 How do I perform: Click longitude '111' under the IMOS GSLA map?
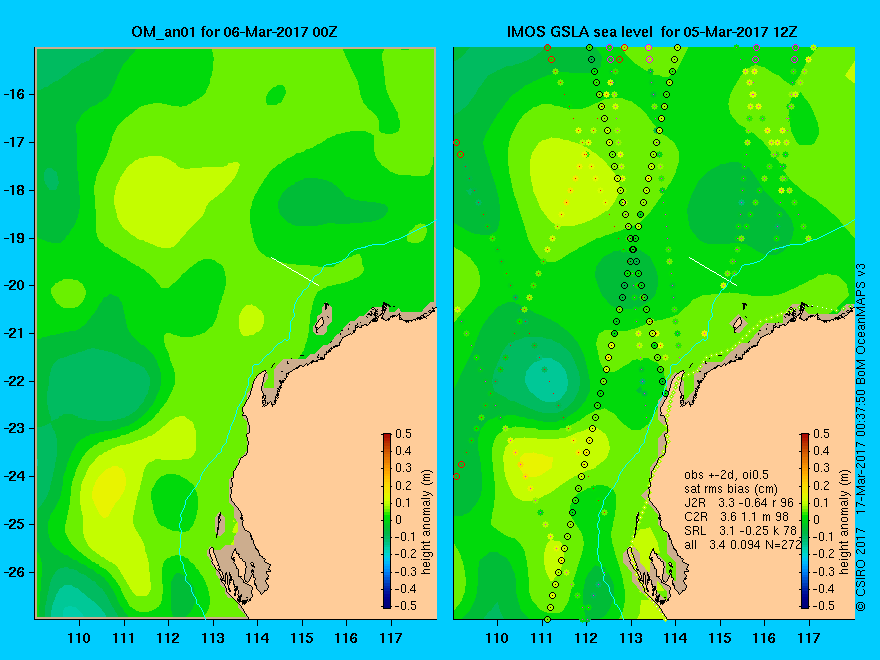pyautogui.click(x=542, y=638)
